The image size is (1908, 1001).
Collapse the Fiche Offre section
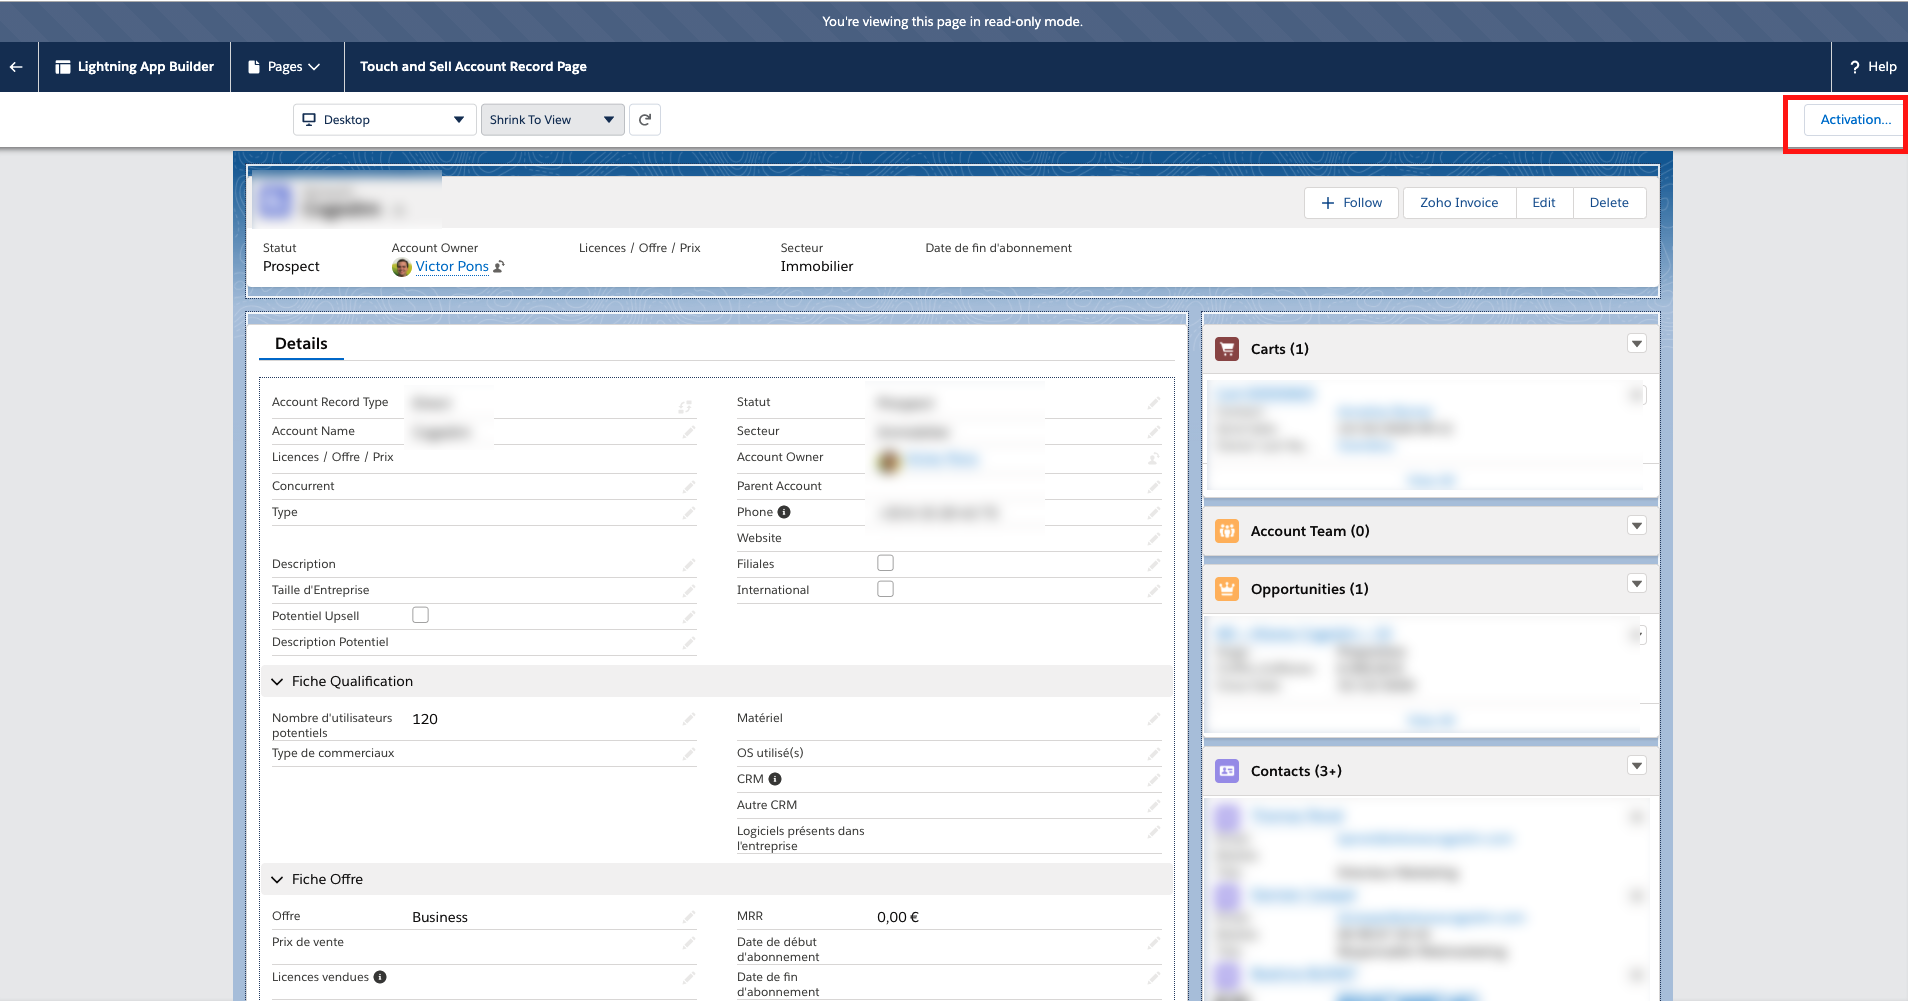click(x=277, y=880)
